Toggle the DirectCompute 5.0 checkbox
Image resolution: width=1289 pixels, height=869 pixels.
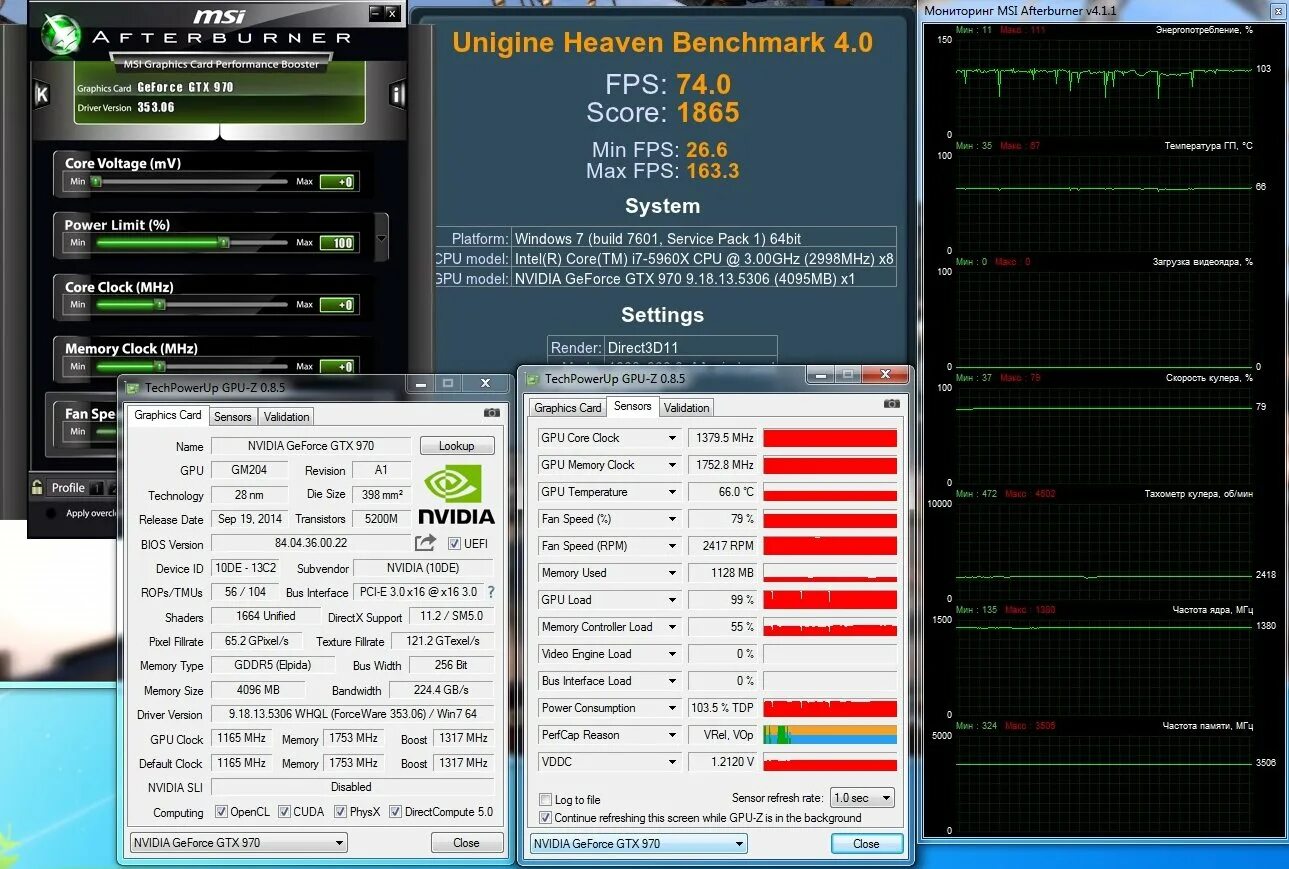point(395,811)
